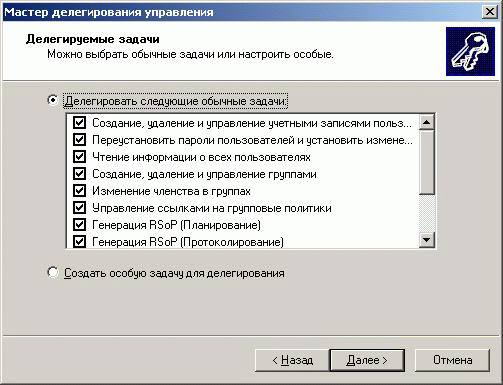
Task: Select the delegate common tasks radio button
Action: [x=53, y=100]
